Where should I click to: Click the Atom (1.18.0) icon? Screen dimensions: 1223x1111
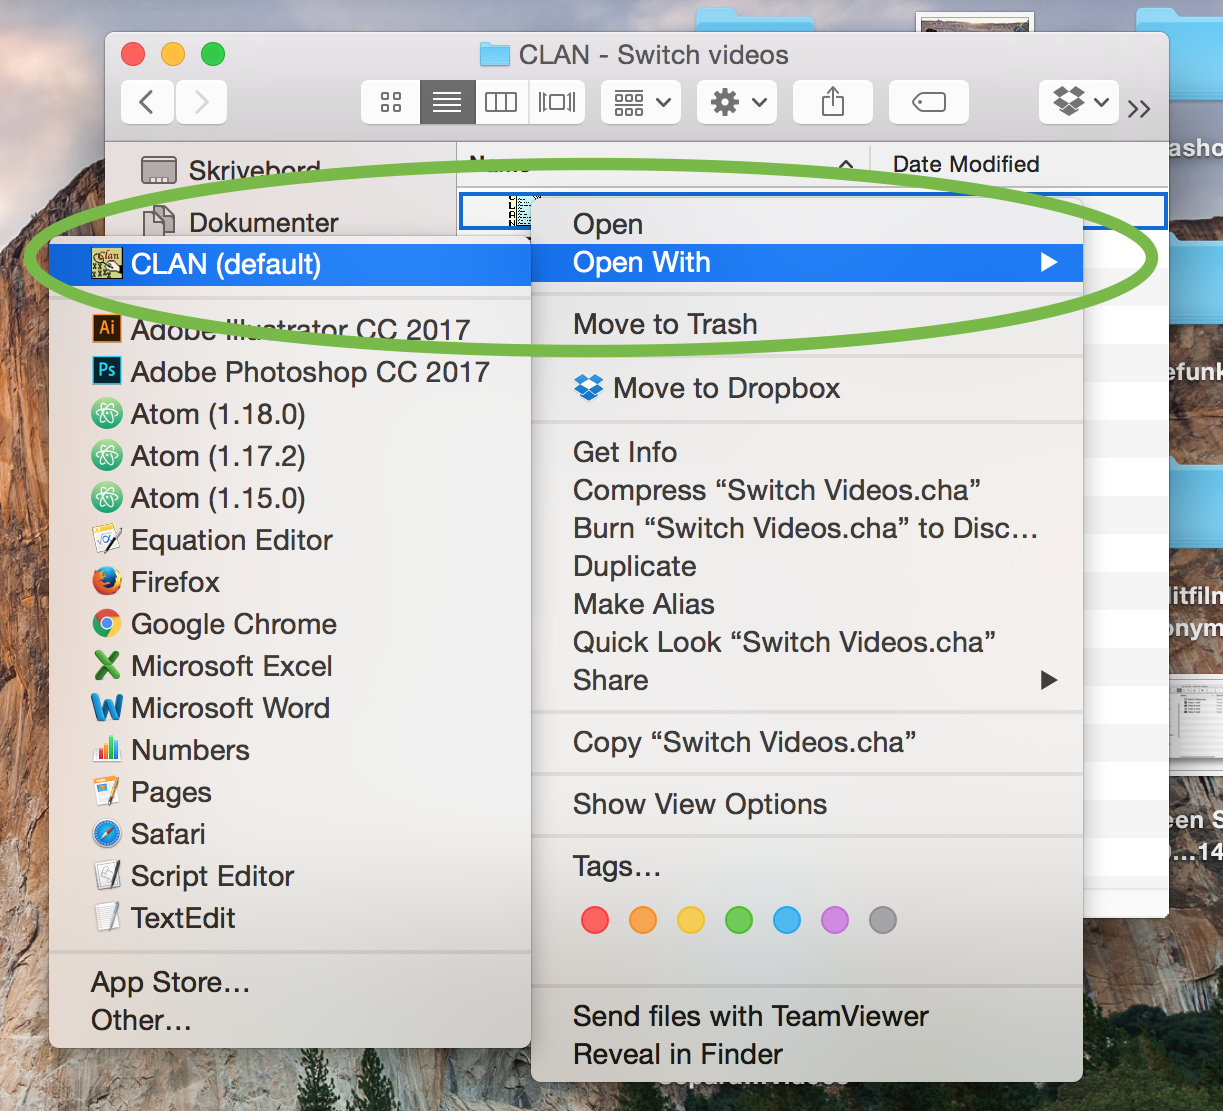107,413
